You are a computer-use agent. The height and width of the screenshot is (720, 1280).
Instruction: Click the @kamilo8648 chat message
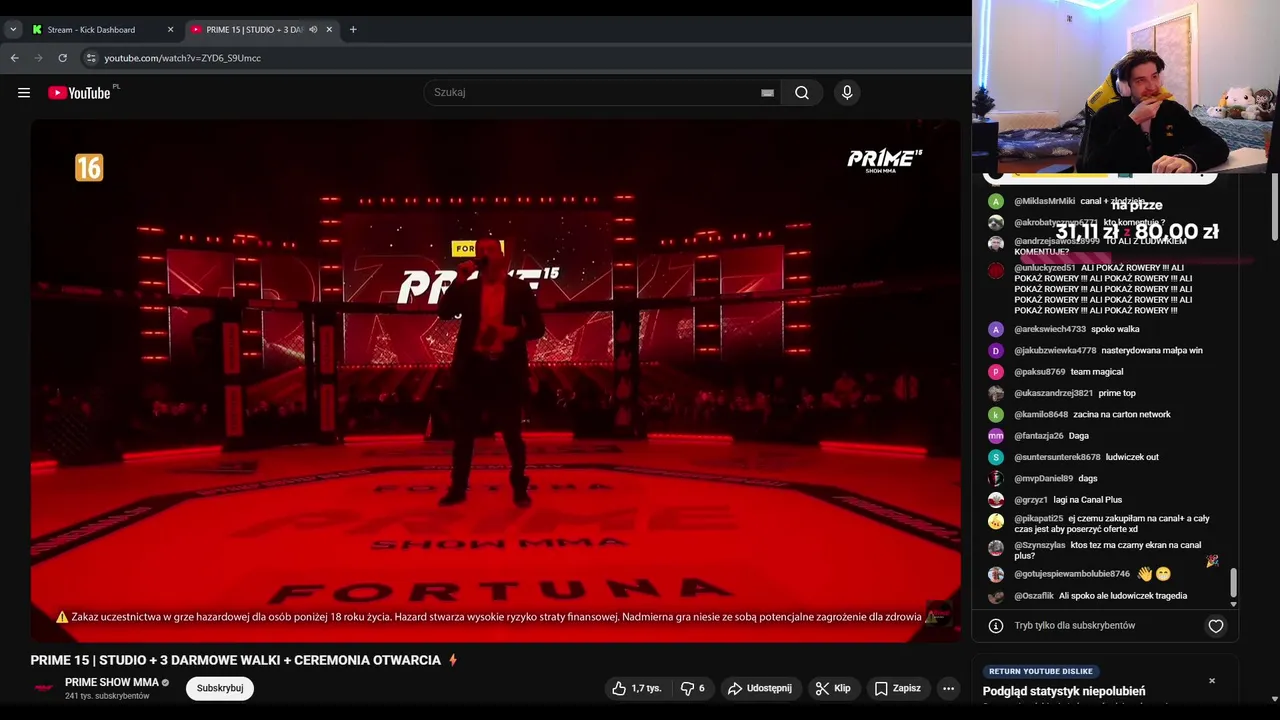click(x=1092, y=415)
